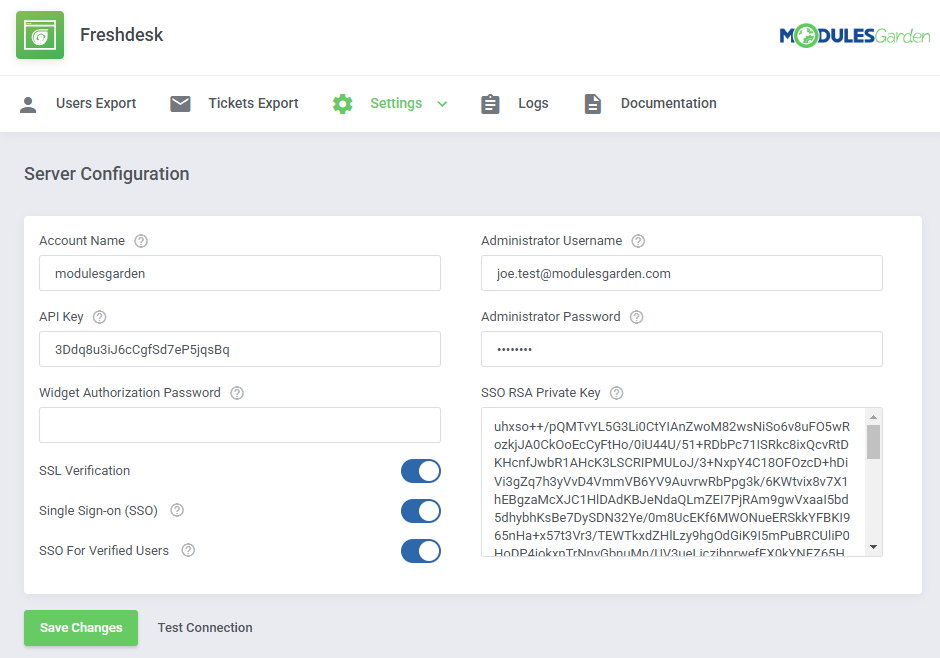This screenshot has width=940, height=658.
Task: Click the private key scroll up arrow
Action: pos(873,416)
